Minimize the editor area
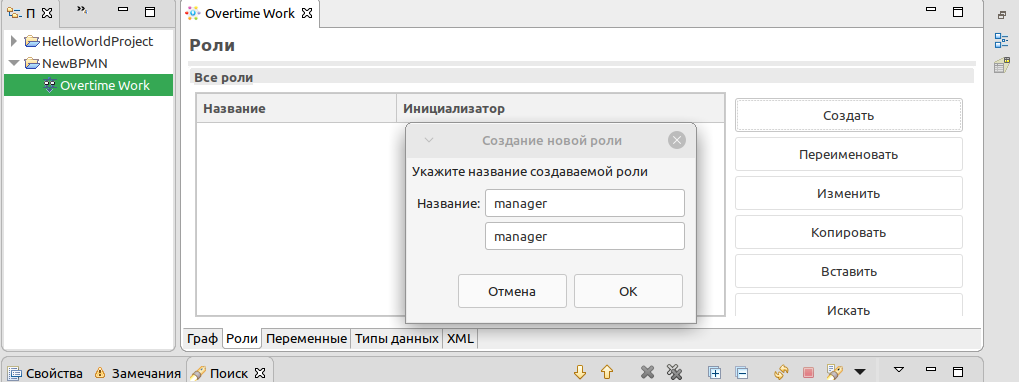This screenshot has height=382, width=1019. (x=931, y=10)
